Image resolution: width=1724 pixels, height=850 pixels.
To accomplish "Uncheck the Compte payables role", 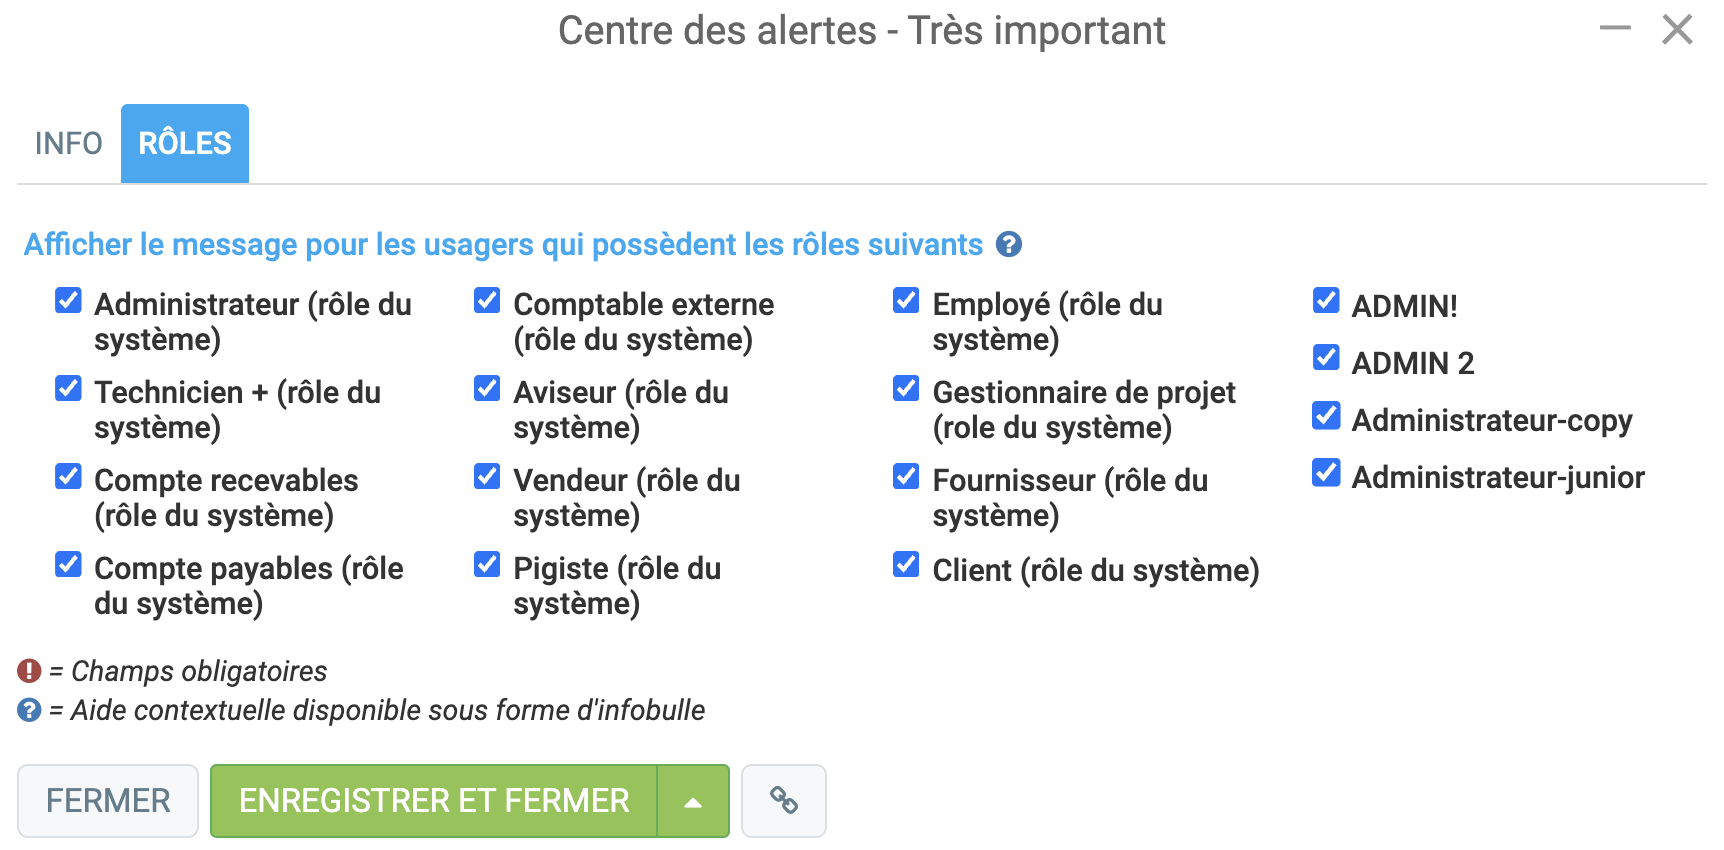I will coord(68,564).
